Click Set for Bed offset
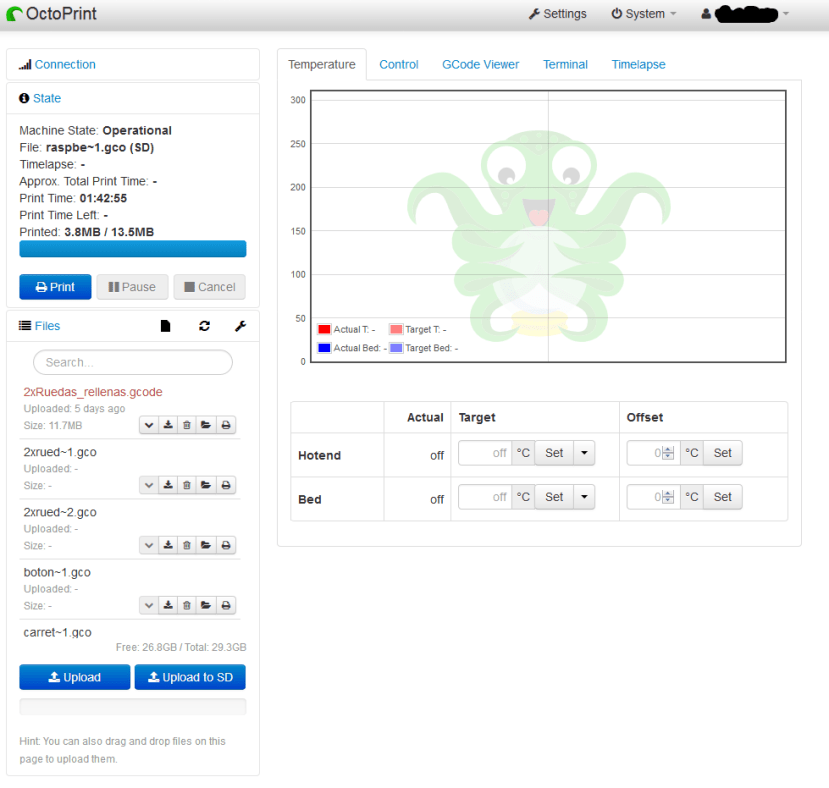829x788 pixels. 723,497
